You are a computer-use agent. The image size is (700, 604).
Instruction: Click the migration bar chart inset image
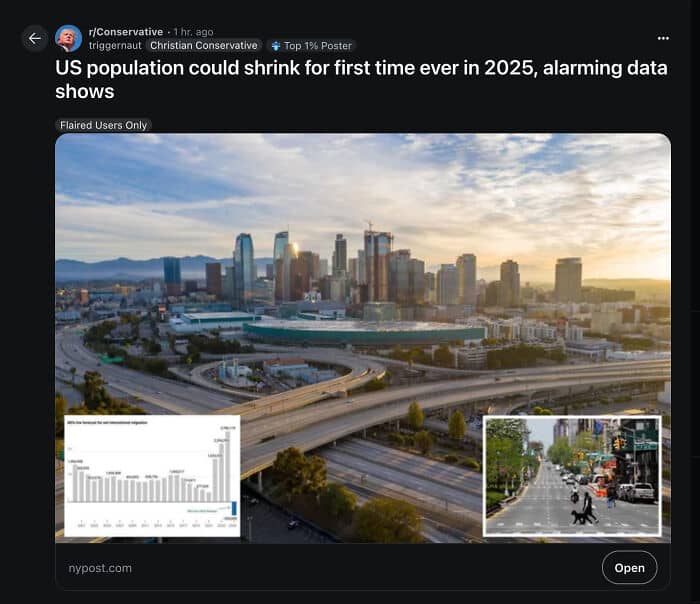[x=152, y=476]
